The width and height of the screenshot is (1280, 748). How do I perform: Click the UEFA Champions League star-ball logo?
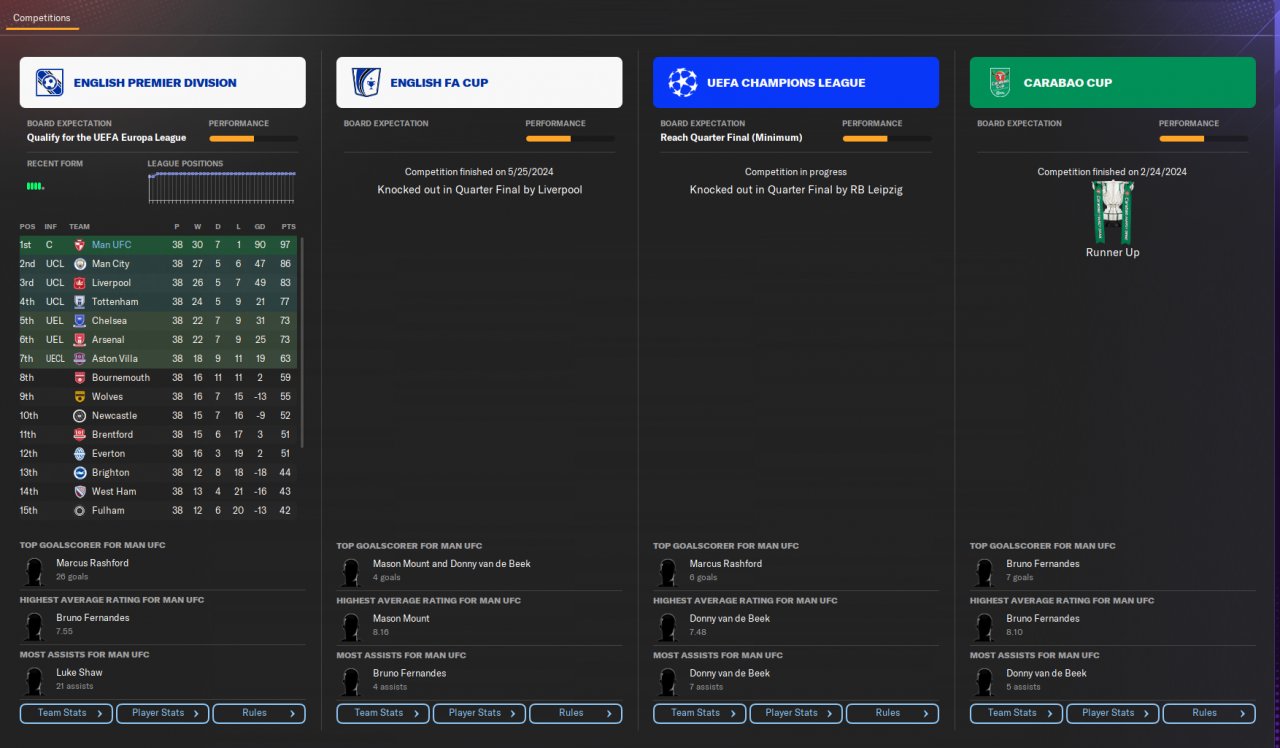point(683,82)
